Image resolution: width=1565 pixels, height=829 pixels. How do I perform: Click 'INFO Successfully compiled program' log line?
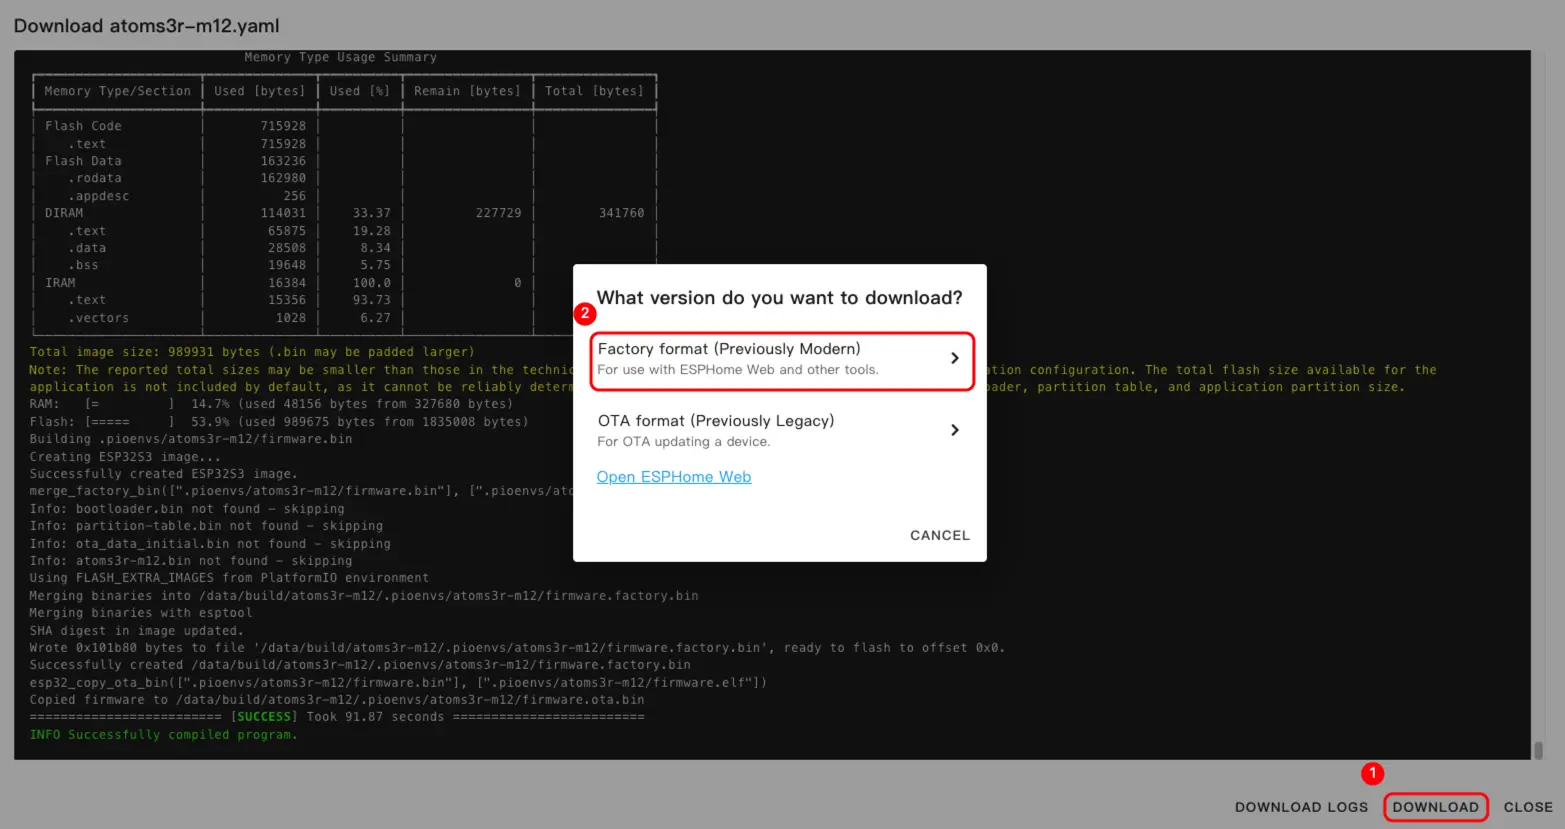click(x=163, y=735)
